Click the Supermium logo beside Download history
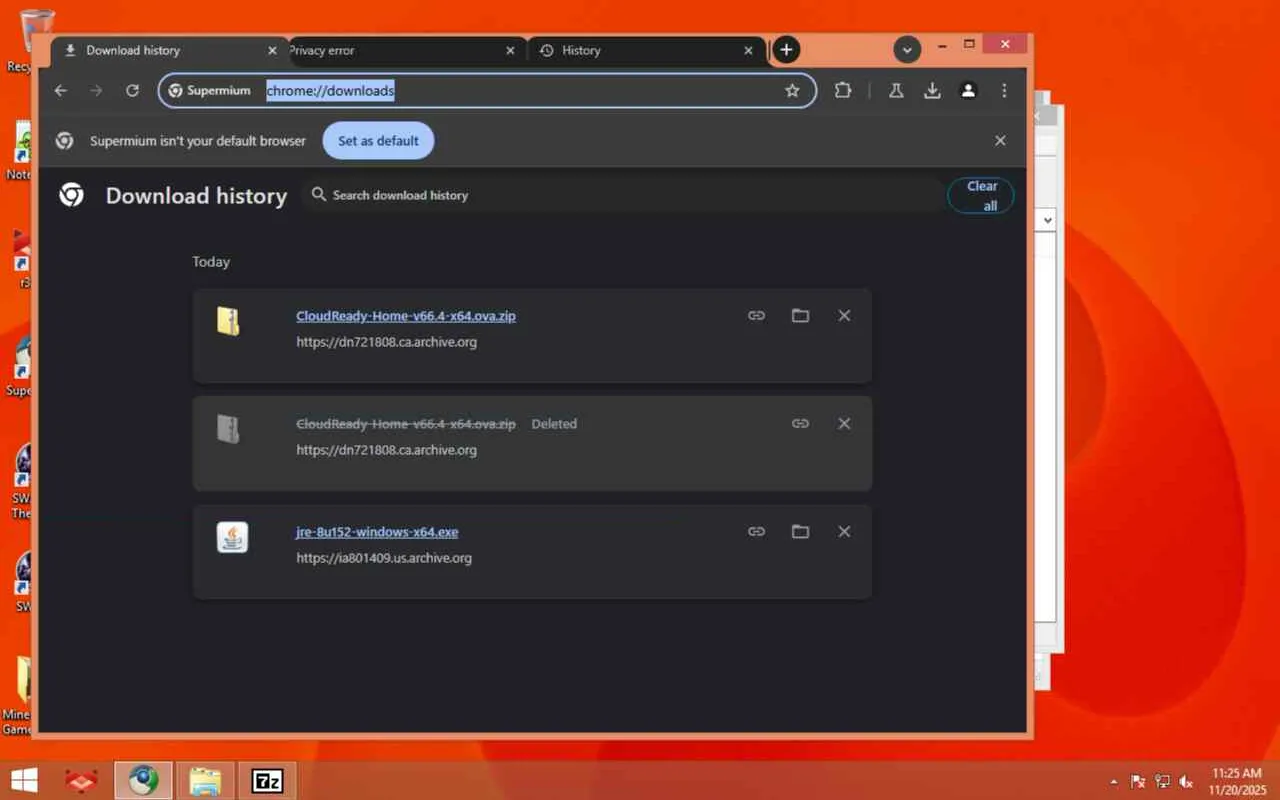Screen dimensions: 1280x800 (71, 195)
